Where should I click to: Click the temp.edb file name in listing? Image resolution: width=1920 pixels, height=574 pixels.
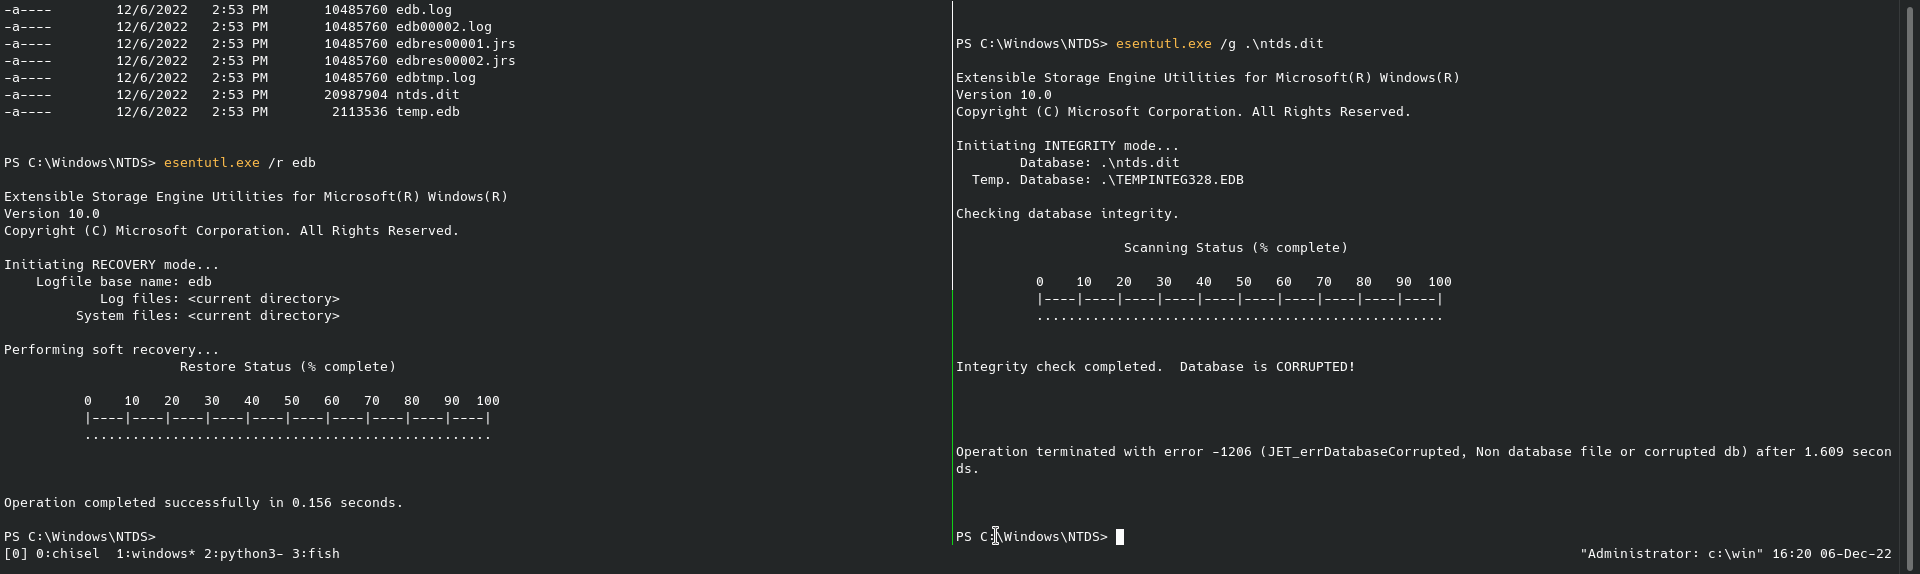[427, 112]
